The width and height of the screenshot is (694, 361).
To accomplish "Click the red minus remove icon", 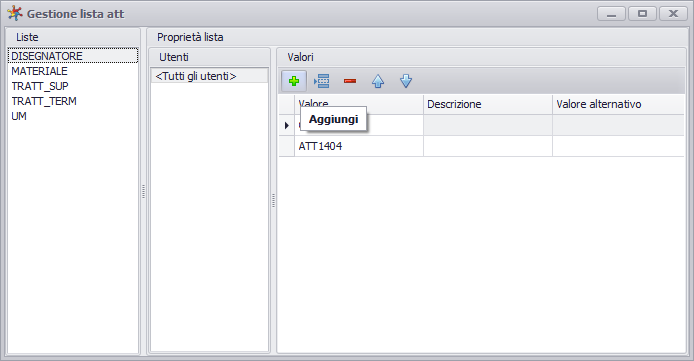I will click(350, 81).
